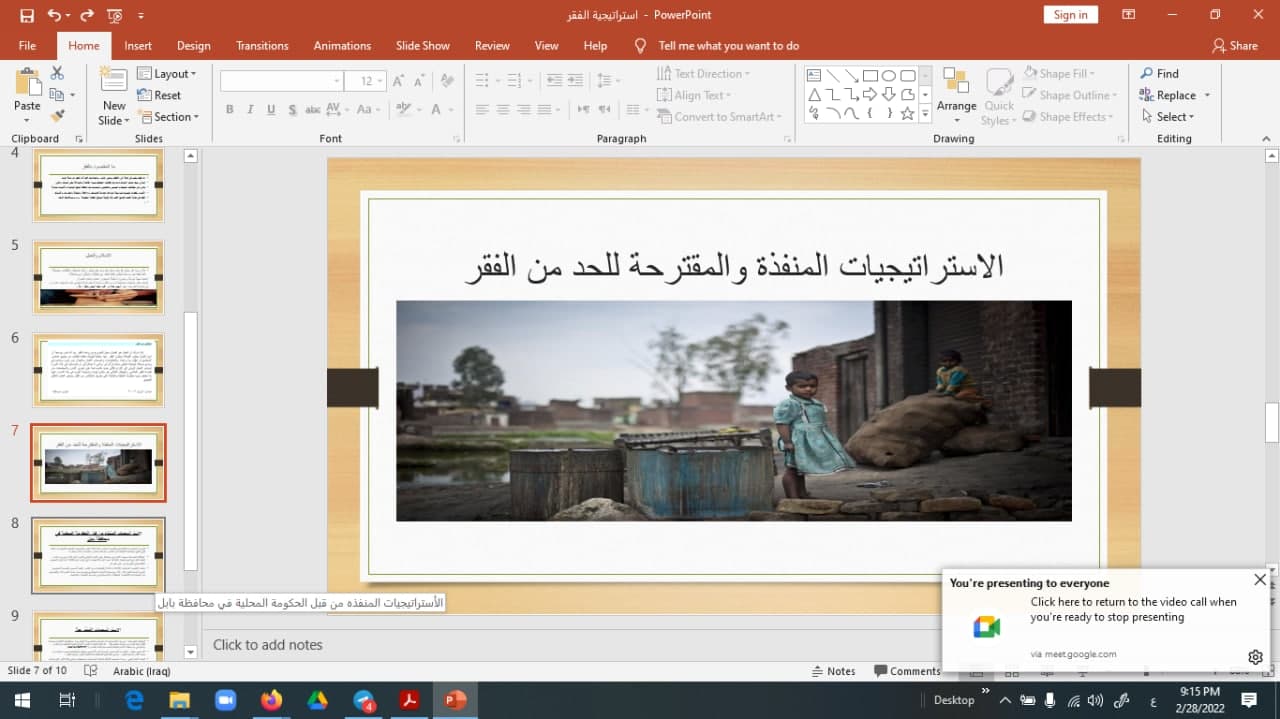Choose the Right Arrow shape

click(870, 94)
